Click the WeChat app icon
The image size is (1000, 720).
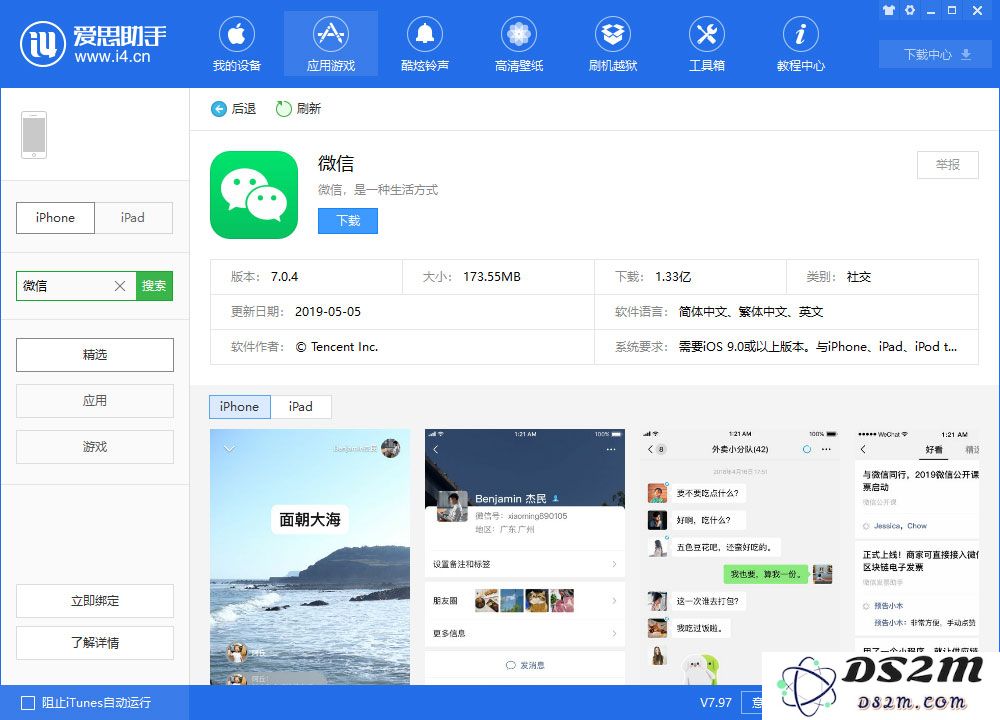coord(254,195)
